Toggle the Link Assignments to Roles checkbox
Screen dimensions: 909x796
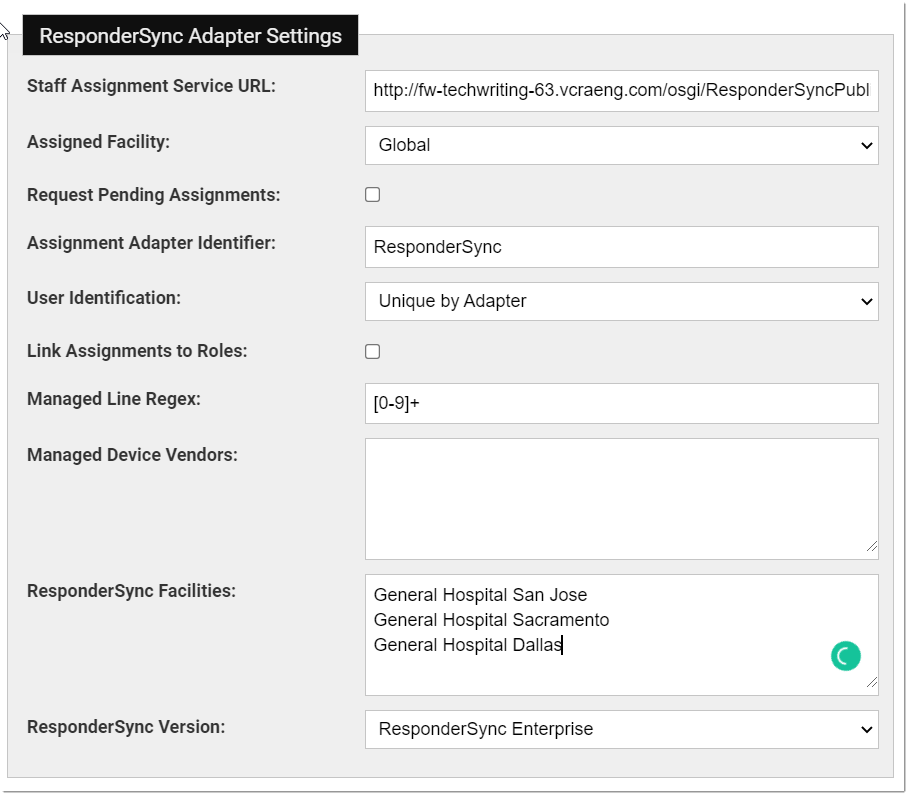coord(372,351)
